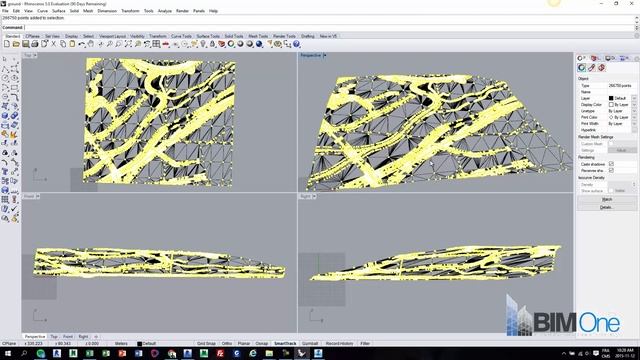Viewport: 640px width, 360px height.
Task: Click the Print icon in Standard toolbar
Action: tap(35, 44)
